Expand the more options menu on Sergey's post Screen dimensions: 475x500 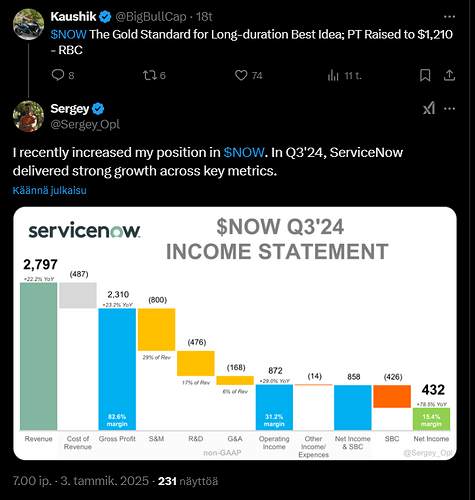(449, 109)
